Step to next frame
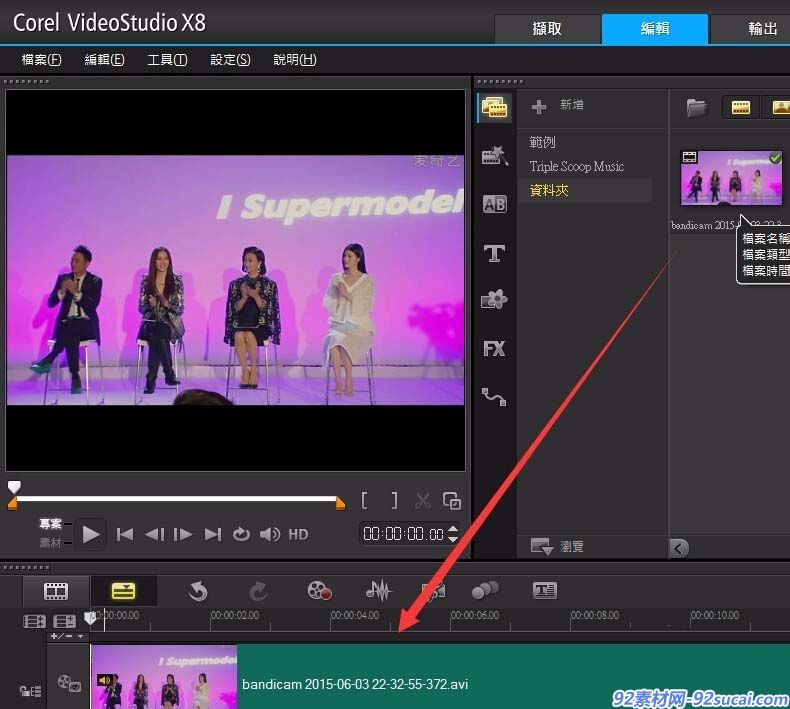The width and height of the screenshot is (790, 709). coord(182,534)
